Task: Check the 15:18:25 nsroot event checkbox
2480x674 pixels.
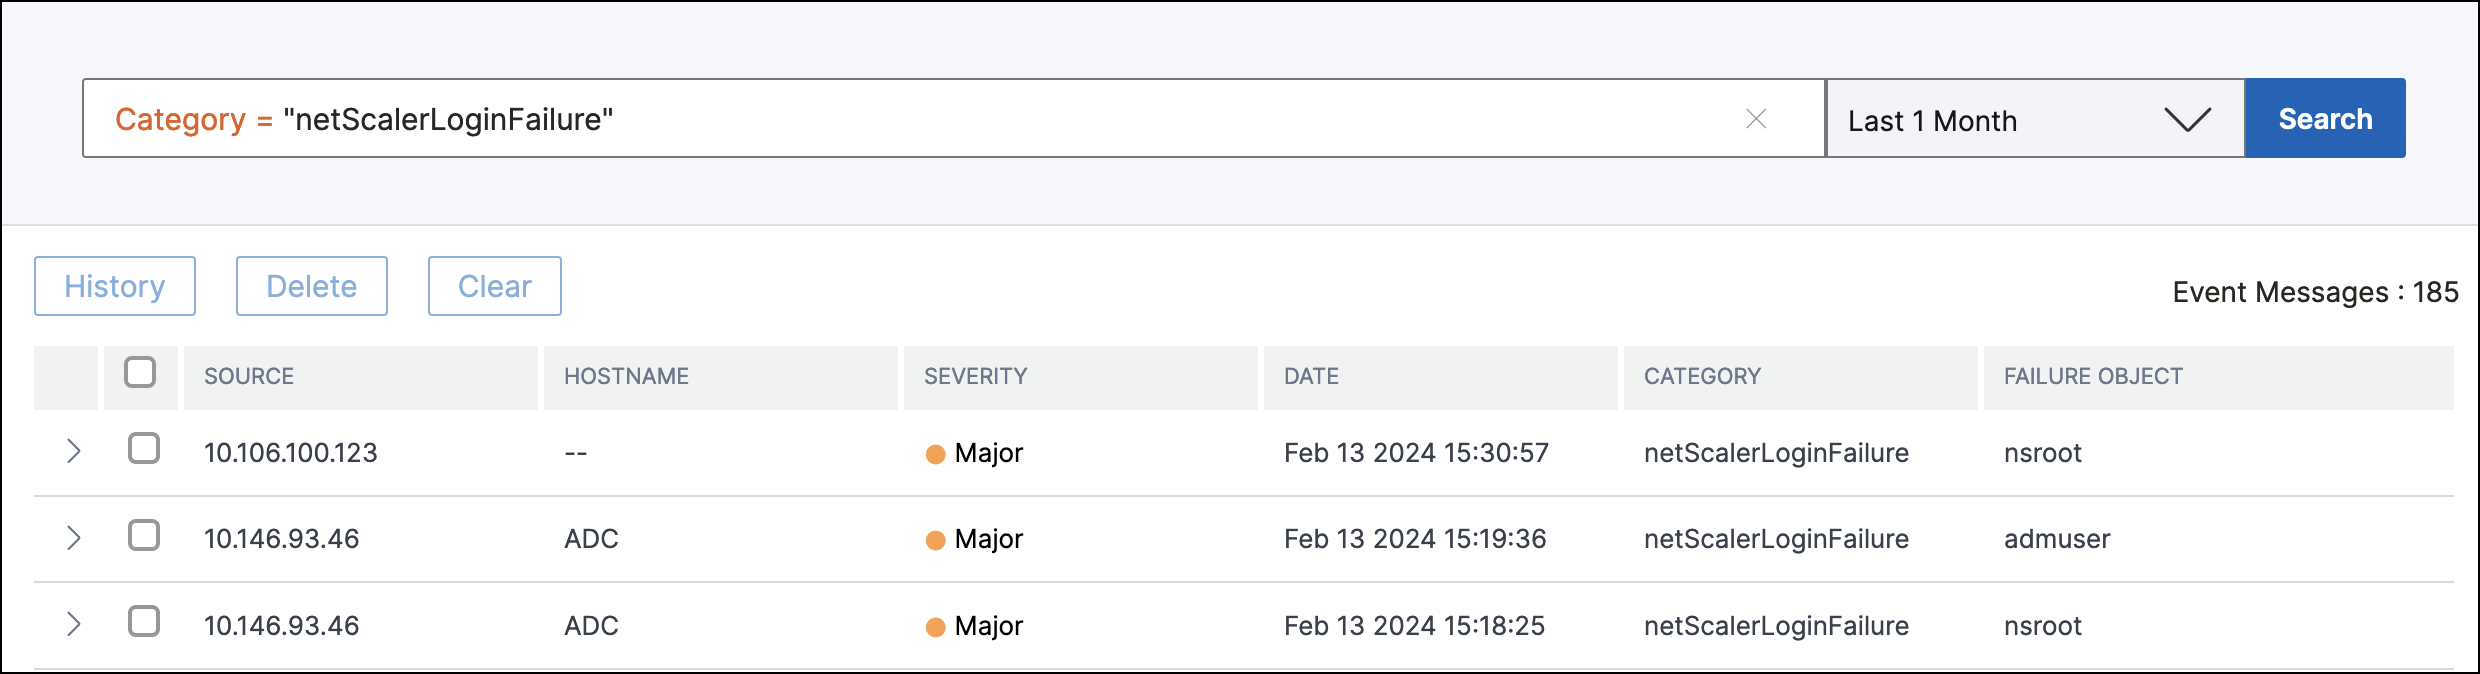Action: 144,622
